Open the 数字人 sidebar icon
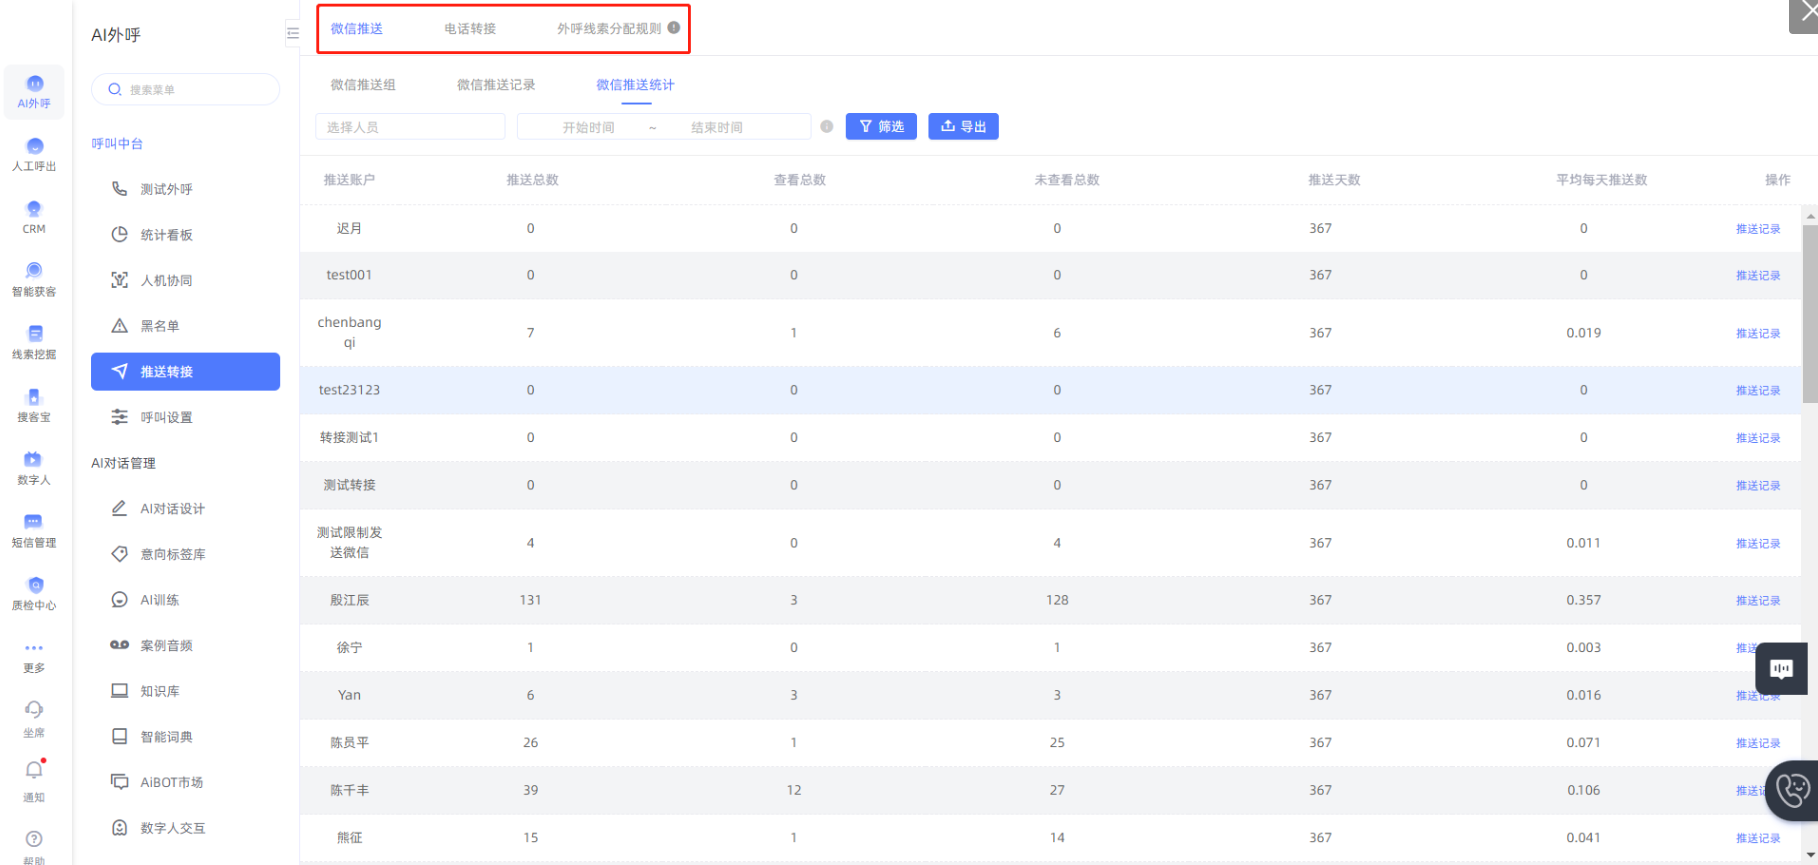Image resolution: width=1818 pixels, height=865 pixels. [34, 467]
